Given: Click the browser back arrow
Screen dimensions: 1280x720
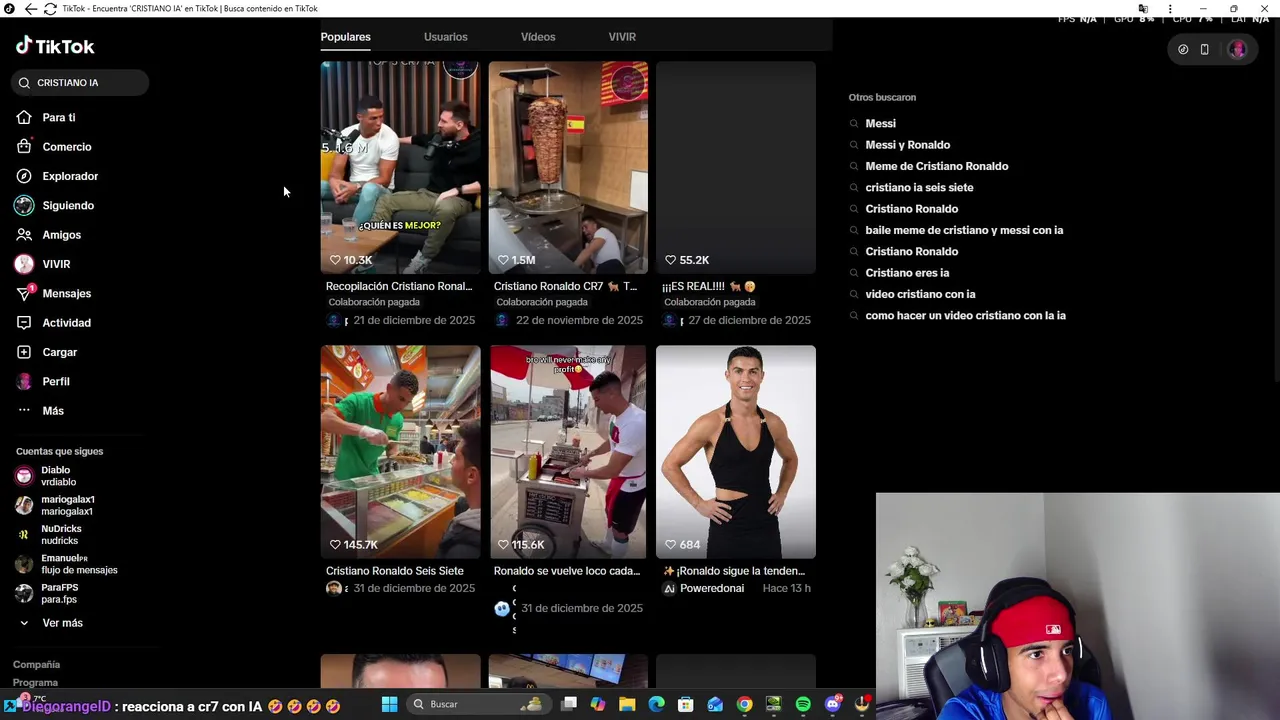Looking at the screenshot, I should (x=31, y=9).
